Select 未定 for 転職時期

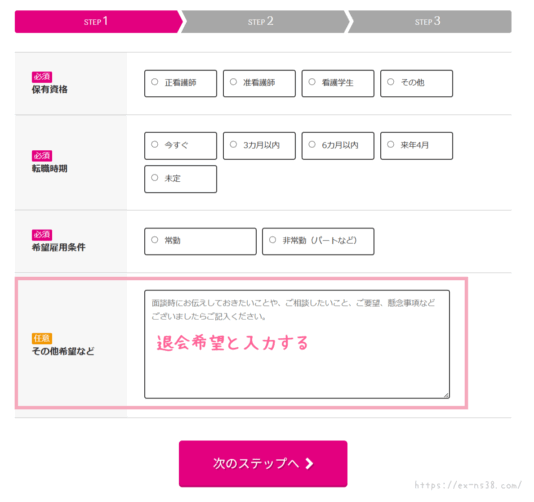coord(180,179)
